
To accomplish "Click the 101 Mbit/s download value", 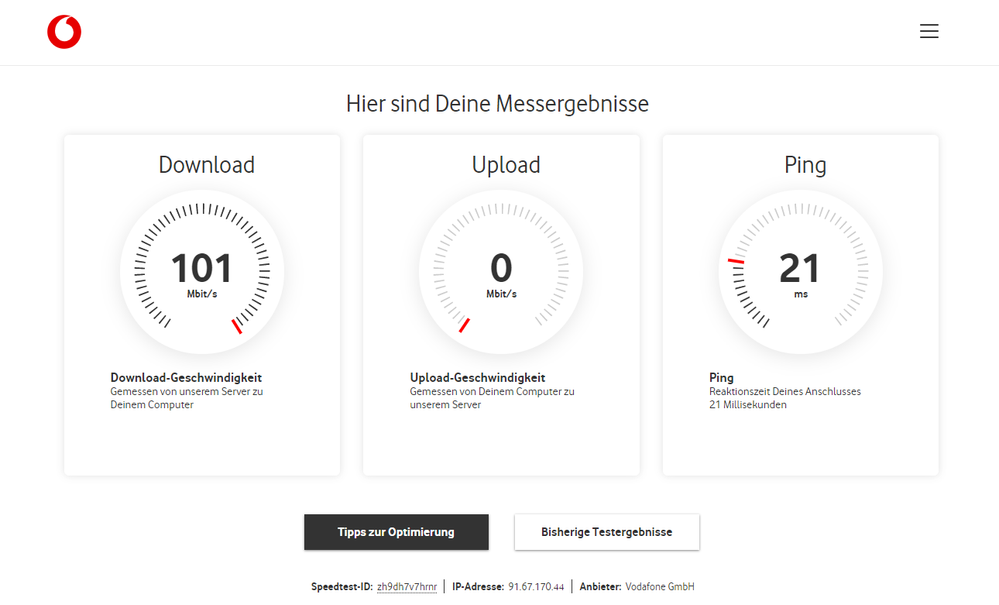I will [201, 268].
